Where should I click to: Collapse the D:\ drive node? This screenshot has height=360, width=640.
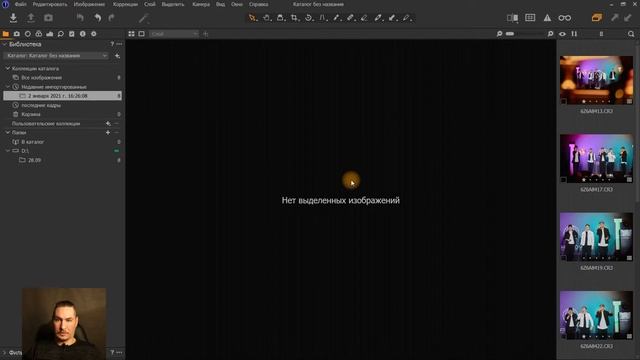7,151
